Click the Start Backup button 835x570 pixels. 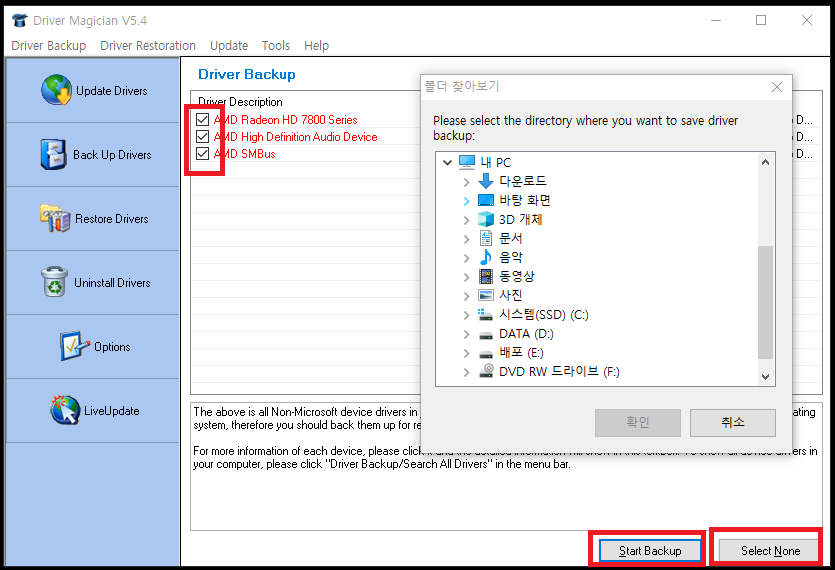(650, 550)
